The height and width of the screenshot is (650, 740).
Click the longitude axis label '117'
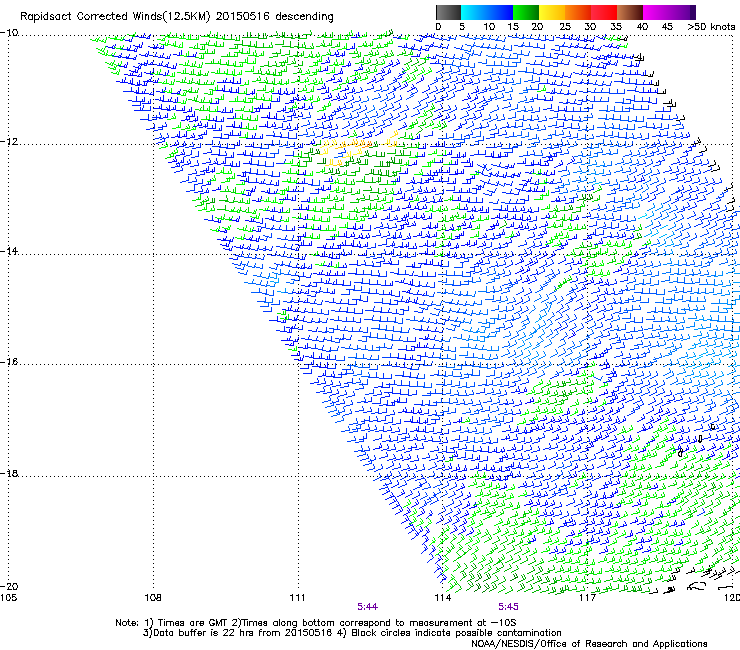(587, 598)
